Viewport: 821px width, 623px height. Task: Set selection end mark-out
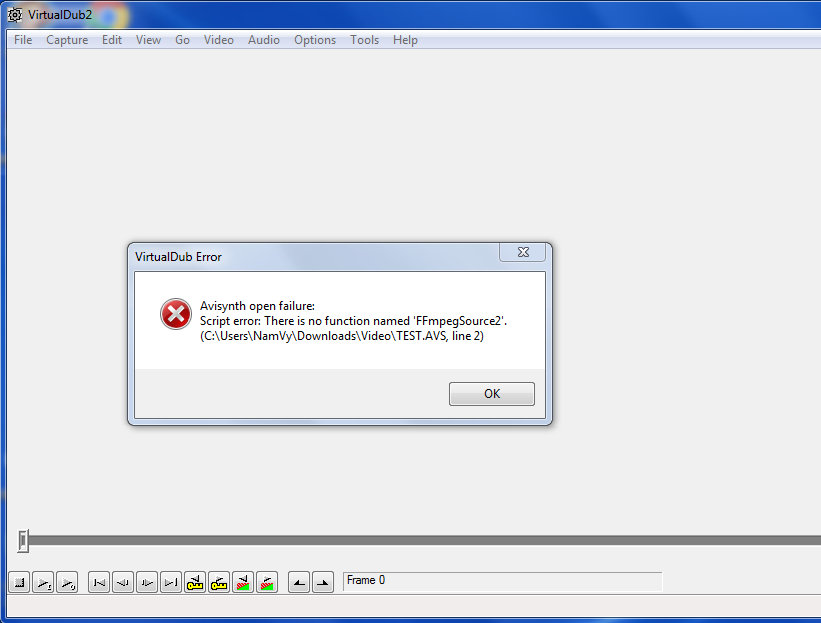323,582
